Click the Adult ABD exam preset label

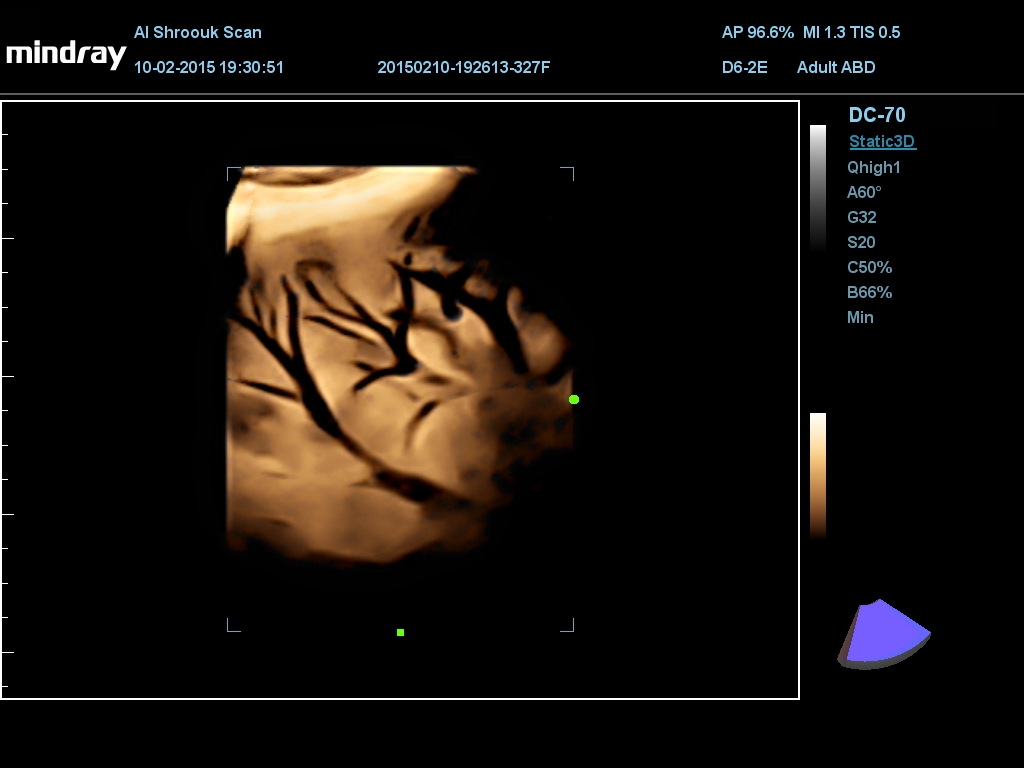coord(836,68)
